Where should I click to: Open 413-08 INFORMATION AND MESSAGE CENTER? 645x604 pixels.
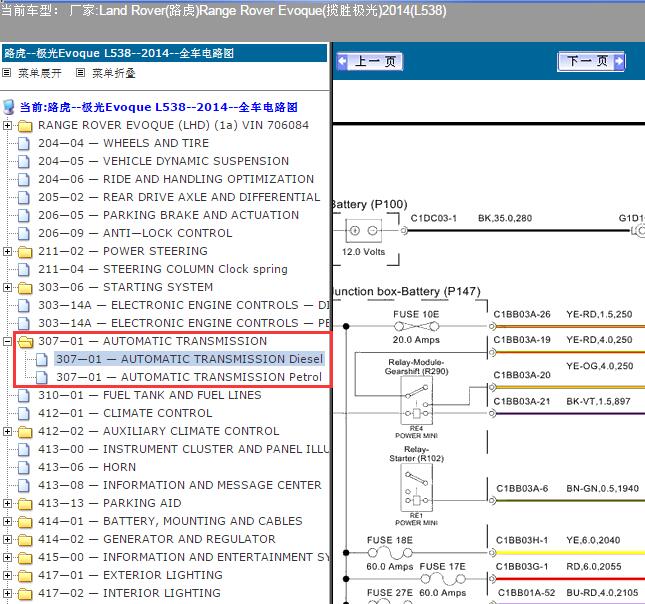[x=180, y=485]
